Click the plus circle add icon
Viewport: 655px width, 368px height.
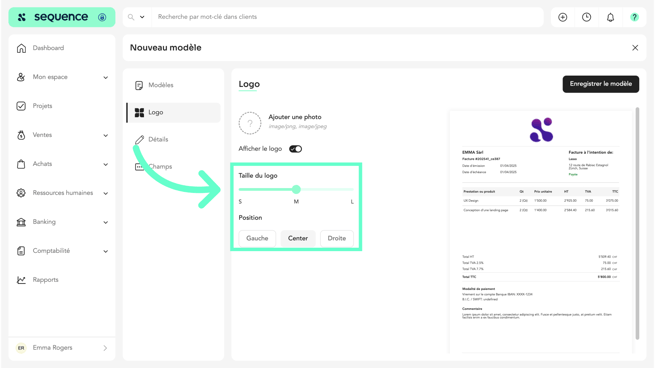[563, 17]
